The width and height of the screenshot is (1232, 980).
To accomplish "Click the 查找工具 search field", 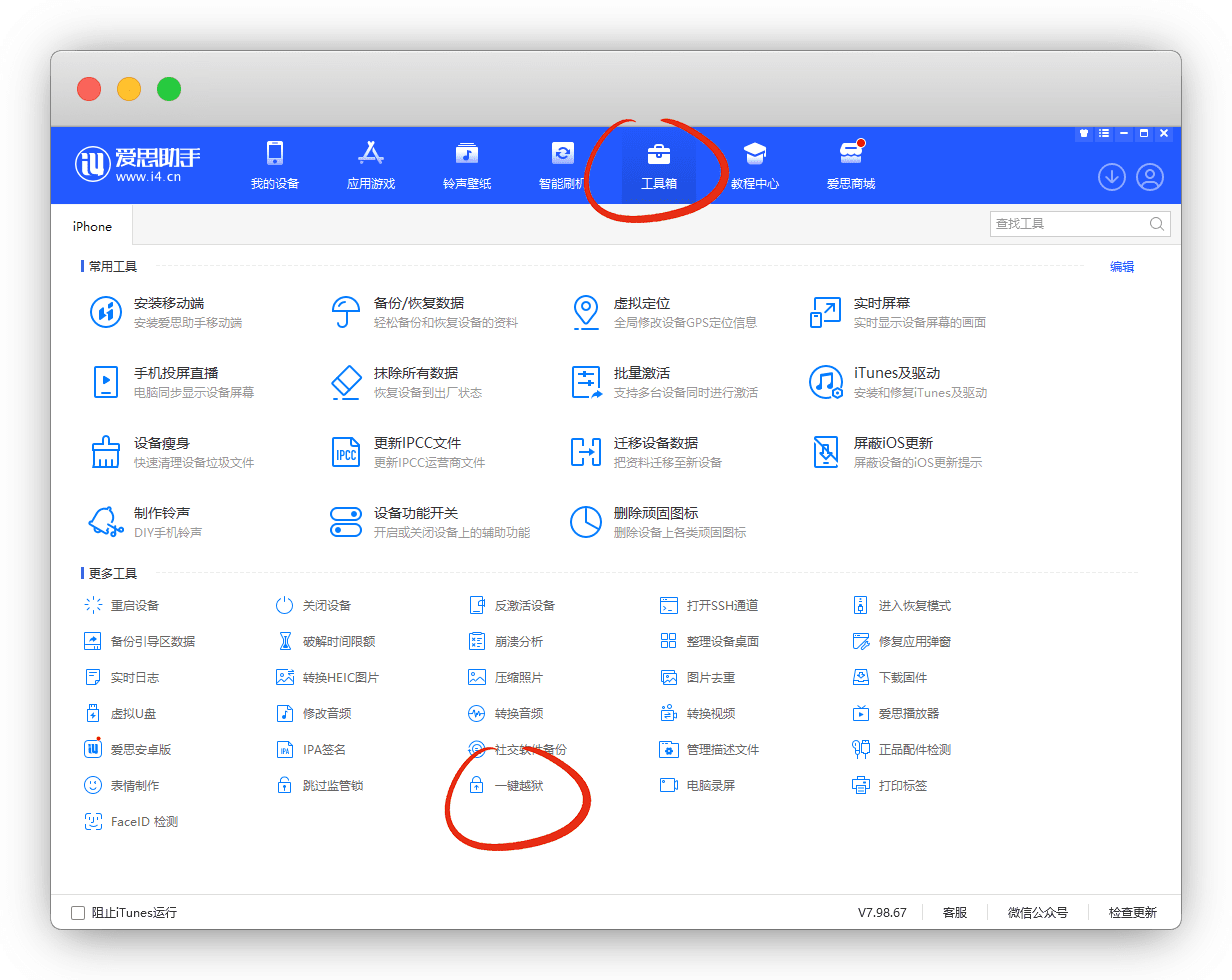I will click(1068, 224).
